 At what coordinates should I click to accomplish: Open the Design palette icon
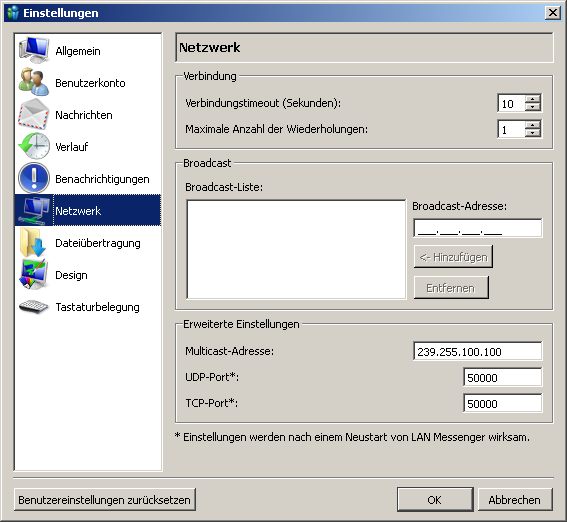click(x=34, y=274)
